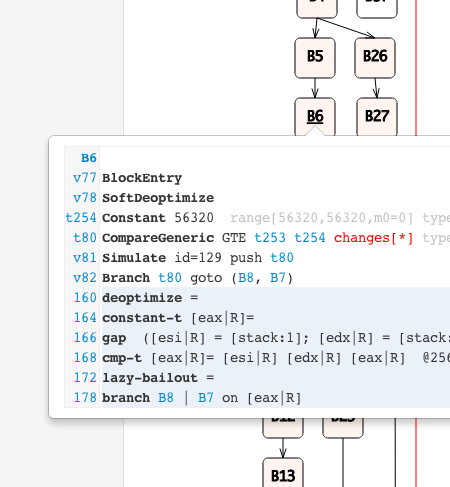Follow the B8 target in Branch goto
The image size is (450, 487).
pyautogui.click(x=246, y=278)
